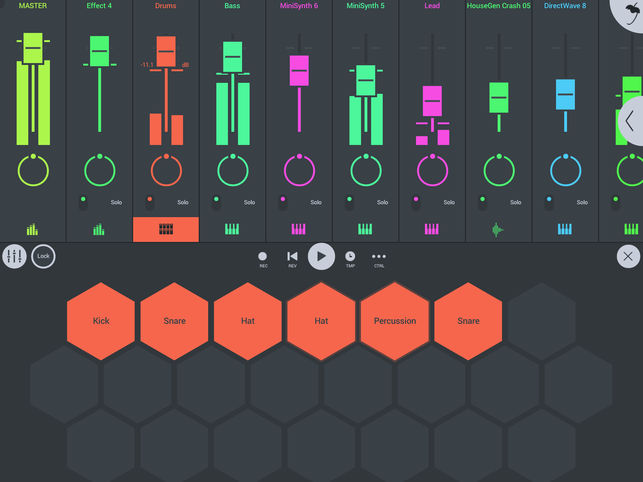Solo the MiniSynth 6 channel
This screenshot has height=482, width=643.
(316, 202)
